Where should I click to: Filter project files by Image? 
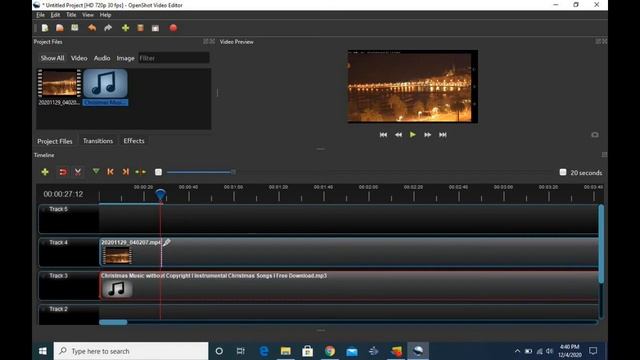125,58
